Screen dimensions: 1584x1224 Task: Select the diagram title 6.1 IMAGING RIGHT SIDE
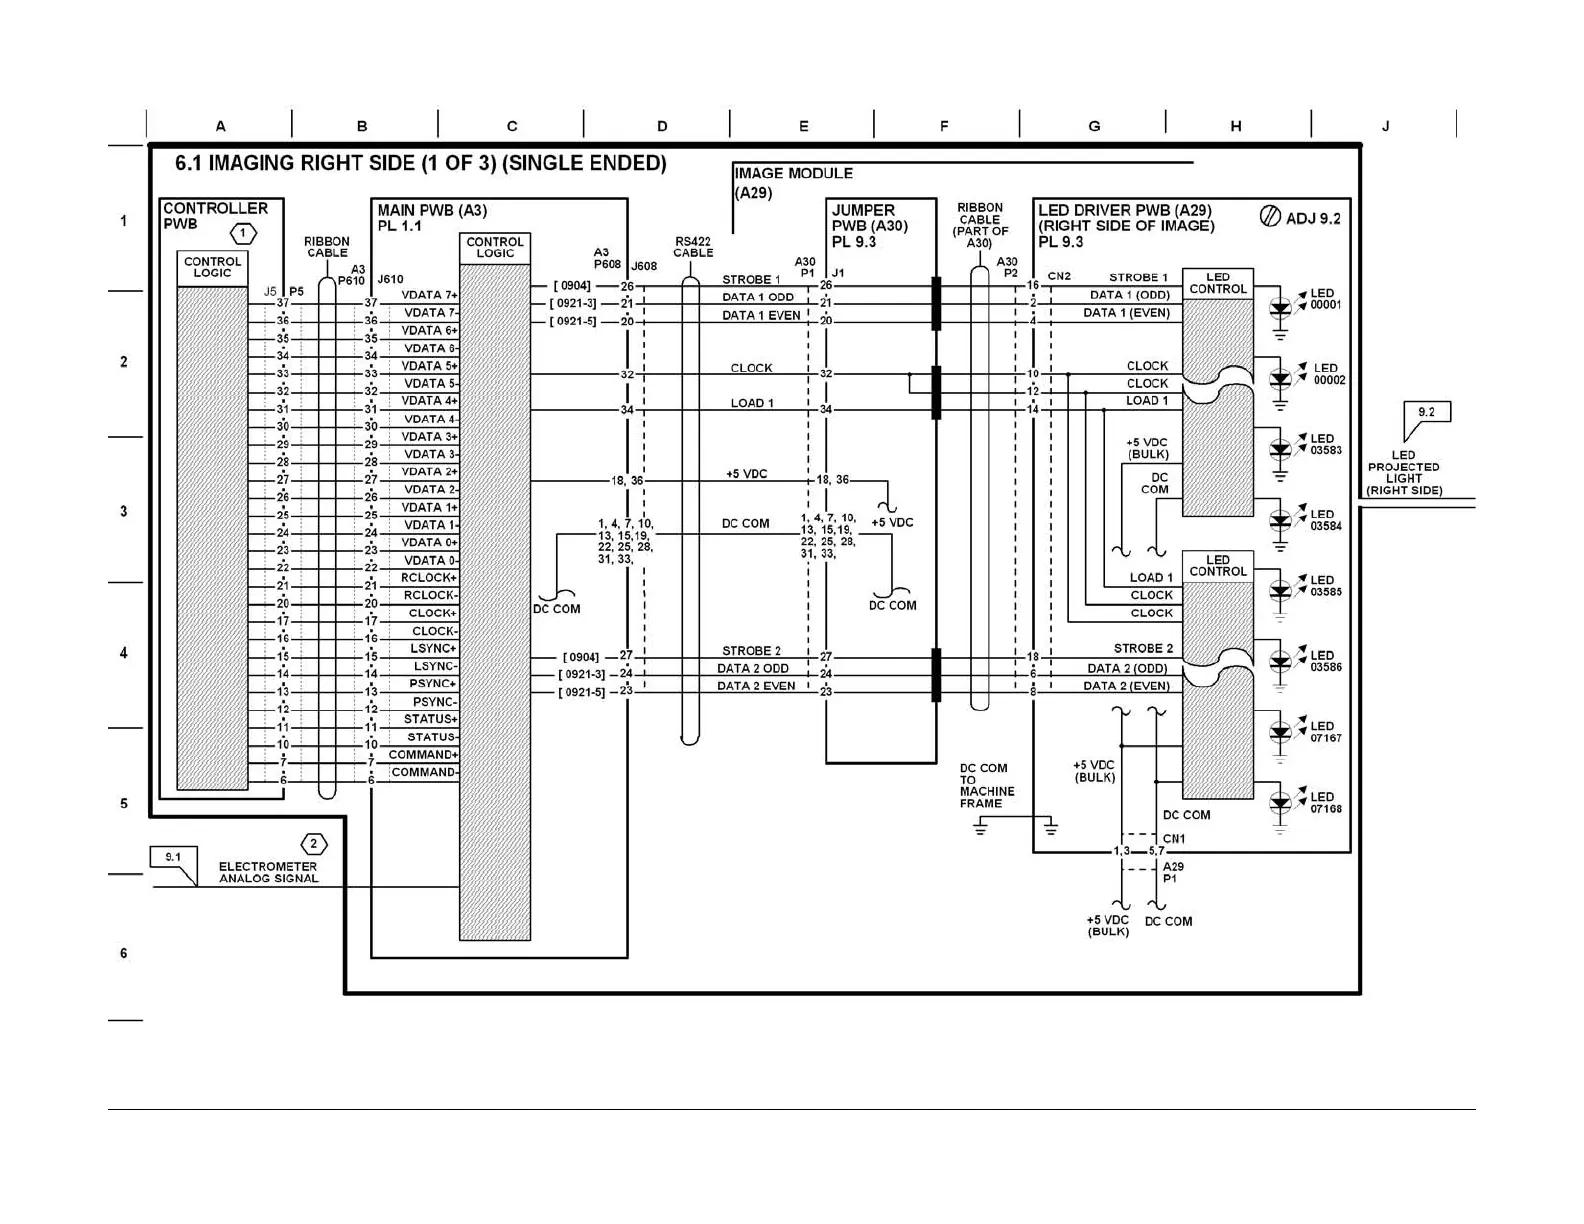coord(421,163)
